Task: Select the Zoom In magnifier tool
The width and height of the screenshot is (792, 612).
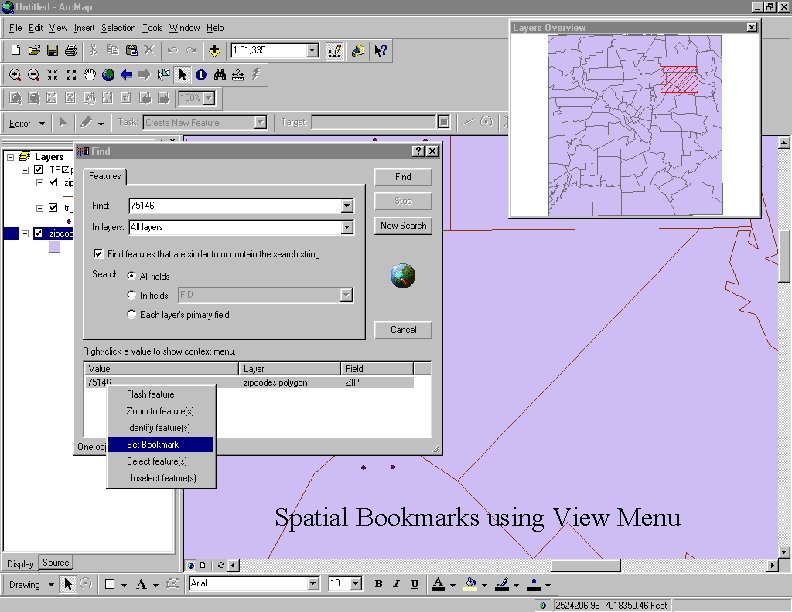Action: (15, 75)
